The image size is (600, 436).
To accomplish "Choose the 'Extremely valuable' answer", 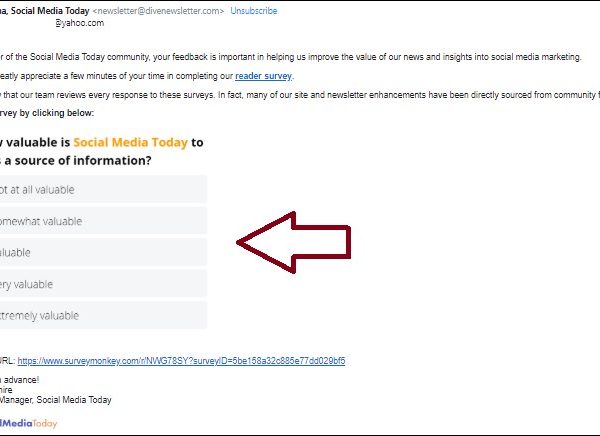I will pos(100,316).
